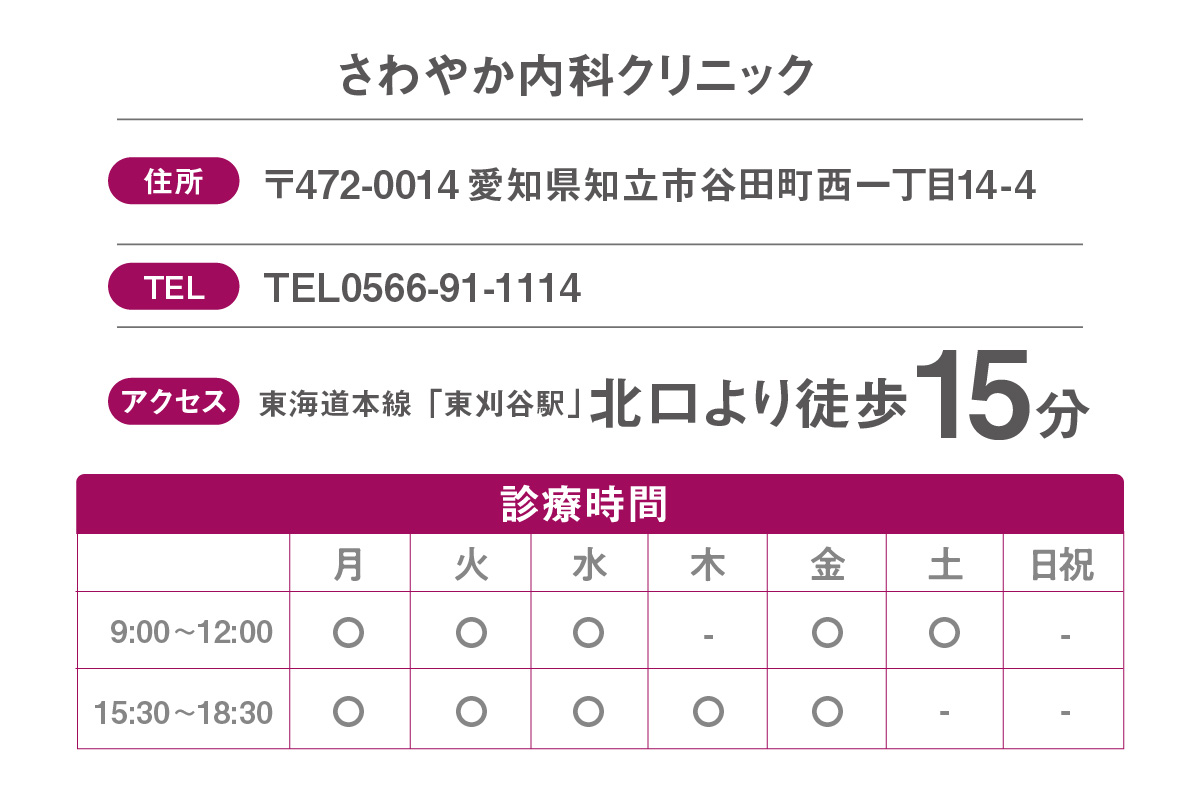Click the 月 column header
The height and width of the screenshot is (800, 1200).
[x=348, y=566]
